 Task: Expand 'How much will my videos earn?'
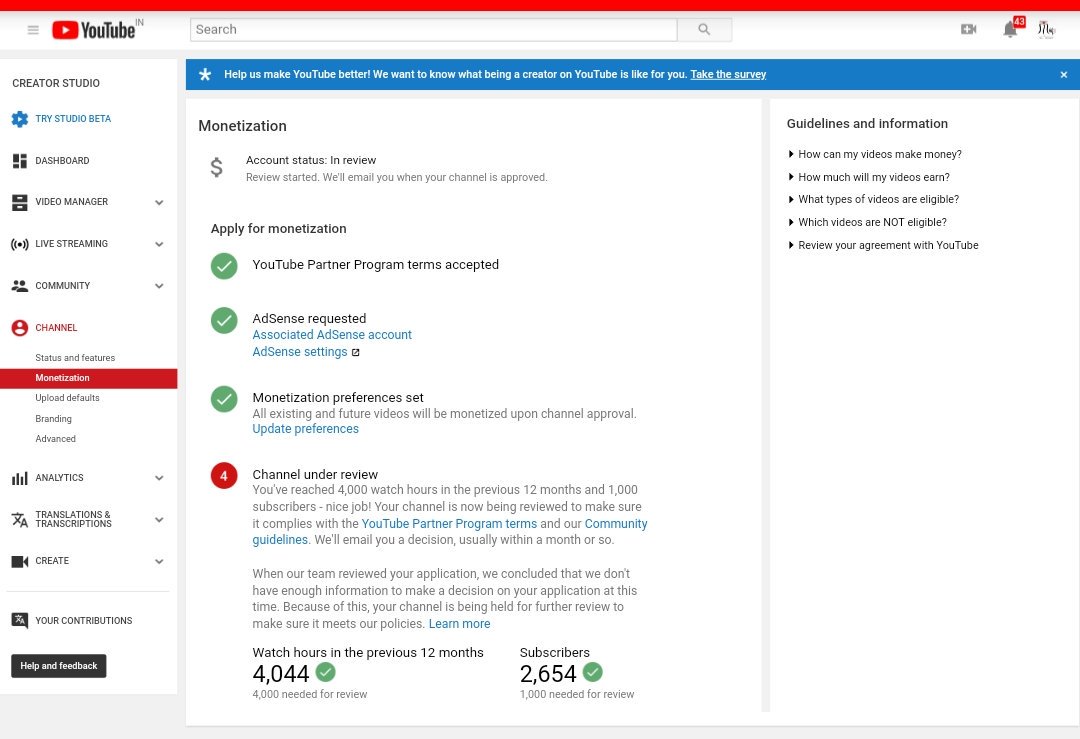pos(869,177)
